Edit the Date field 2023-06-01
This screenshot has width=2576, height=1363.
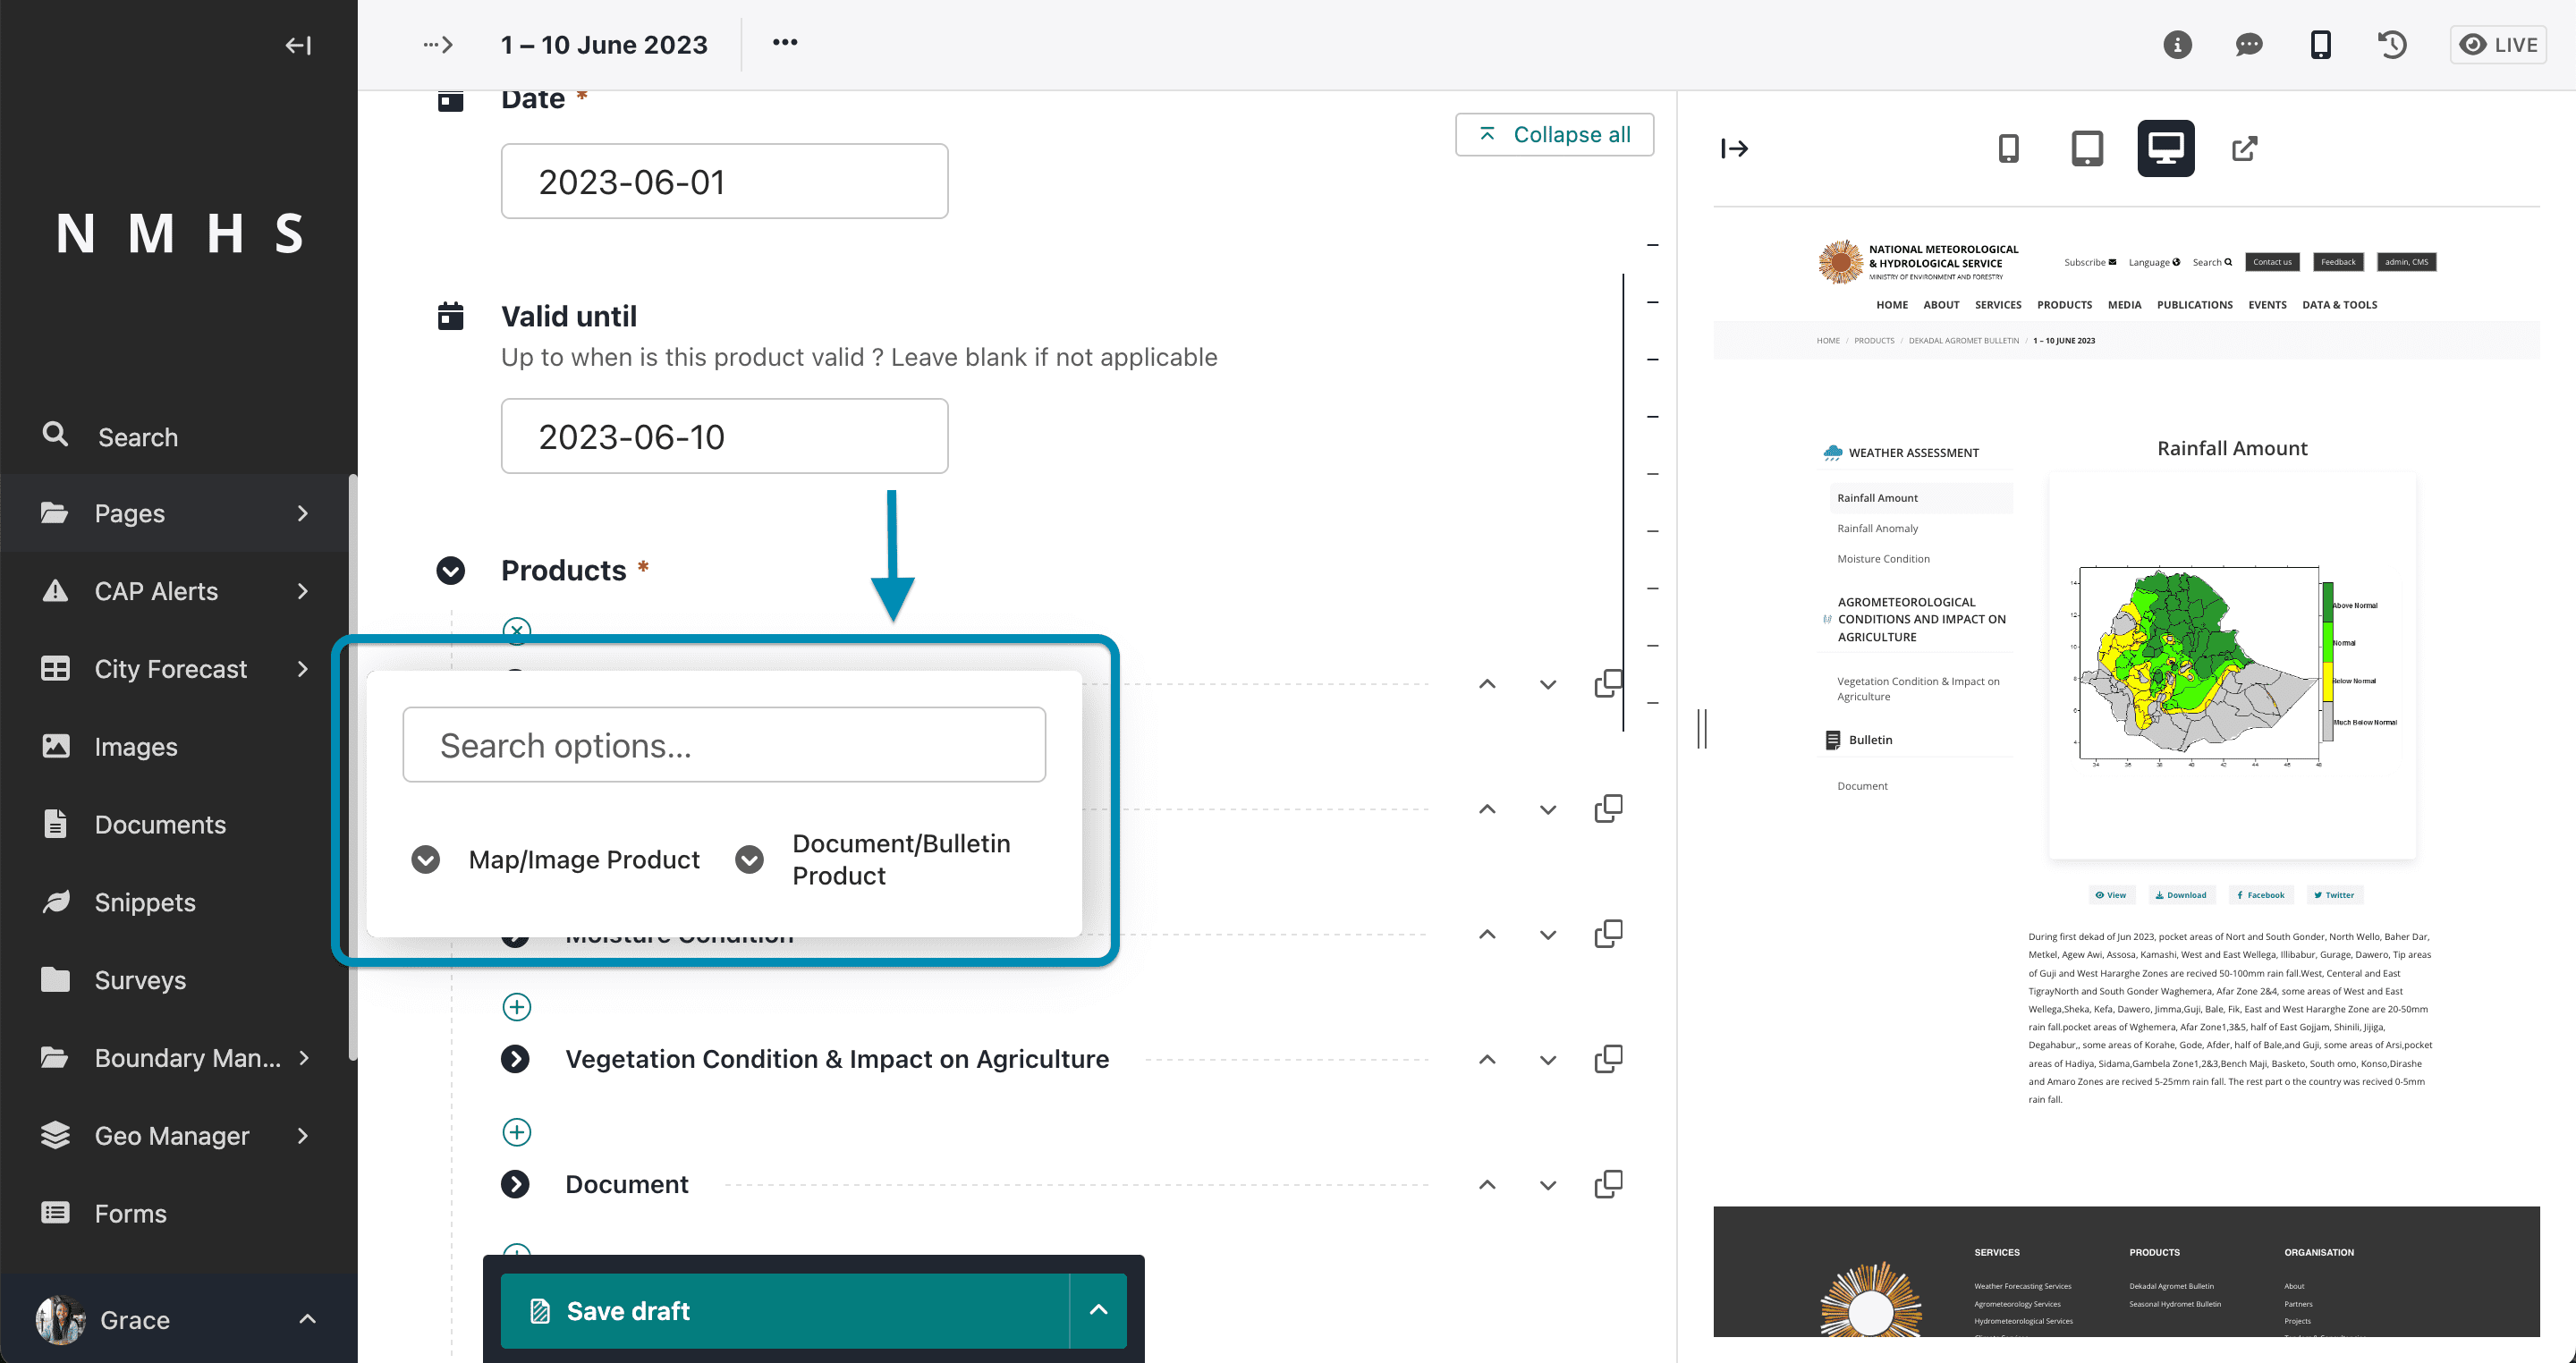724,181
